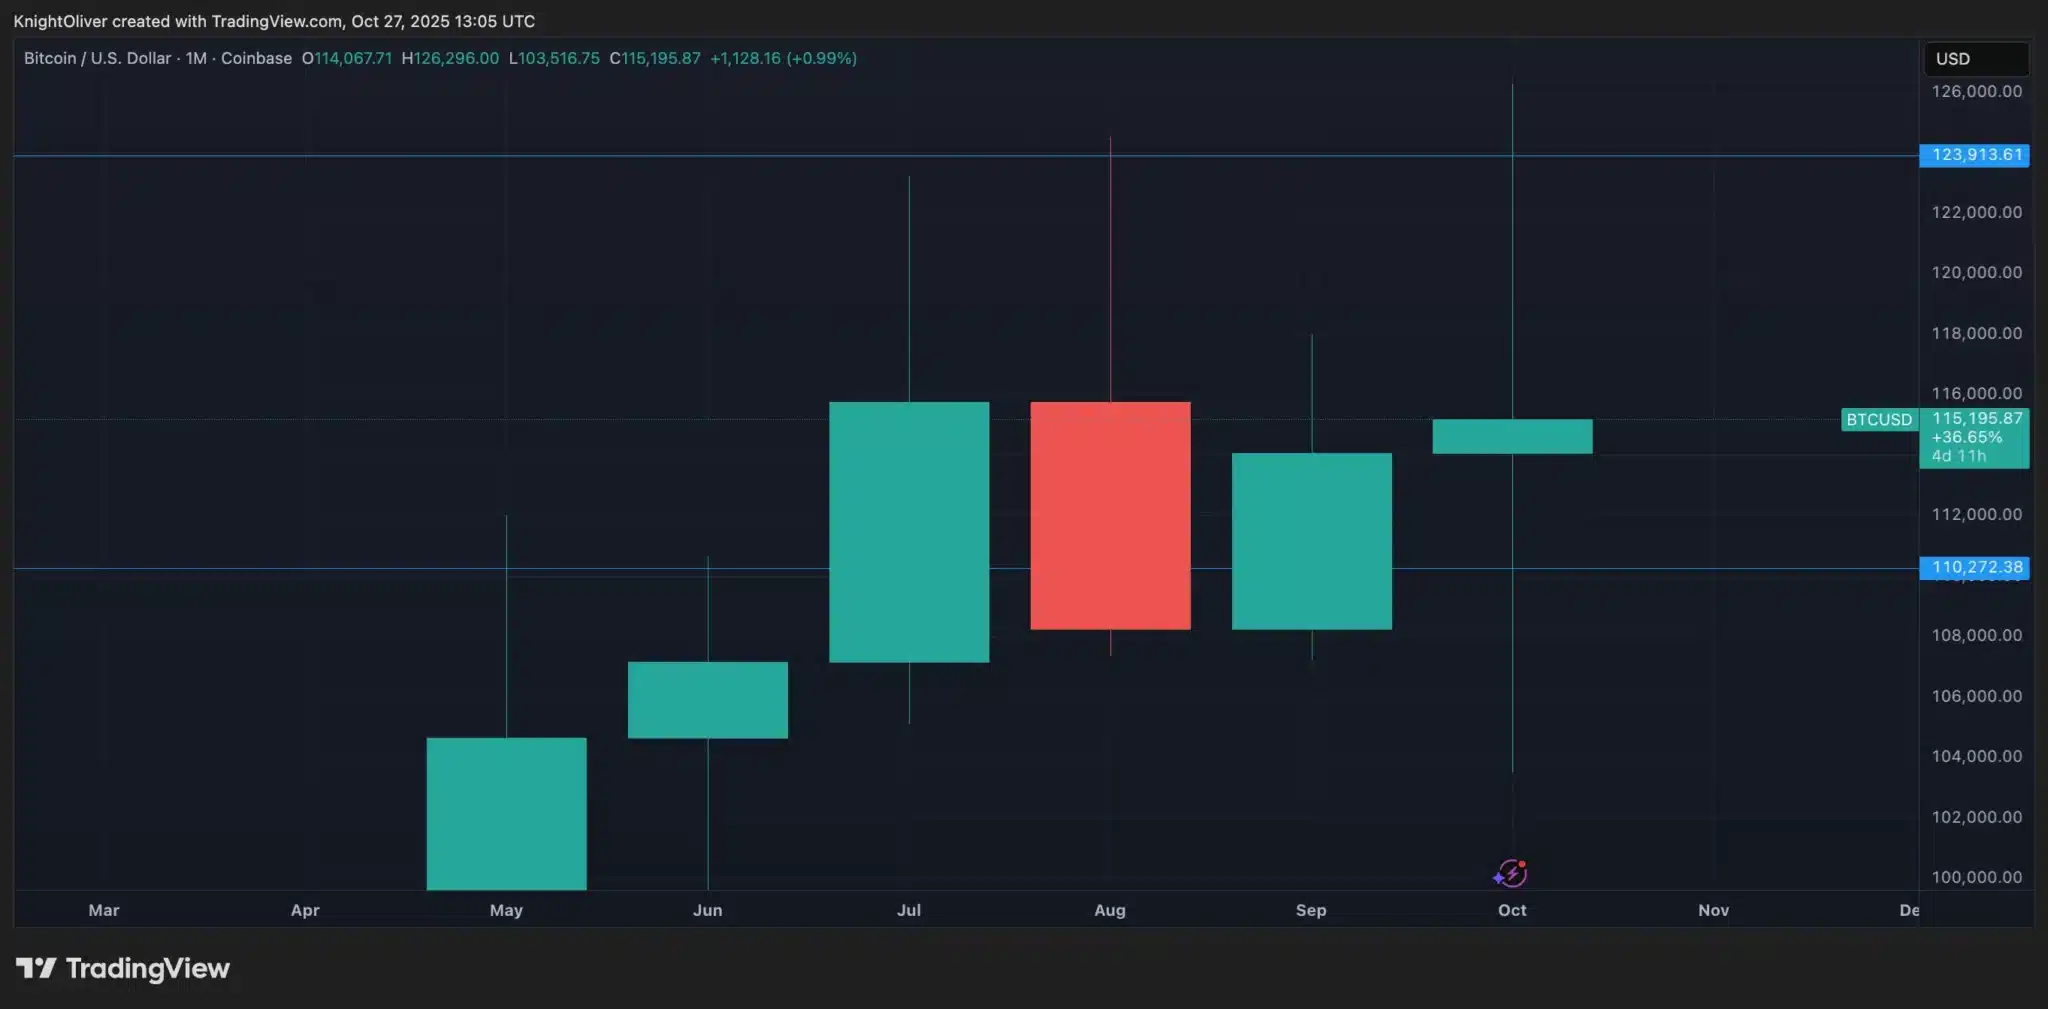Click the Jul label on time axis
Image resolution: width=2048 pixels, height=1009 pixels.
(909, 910)
